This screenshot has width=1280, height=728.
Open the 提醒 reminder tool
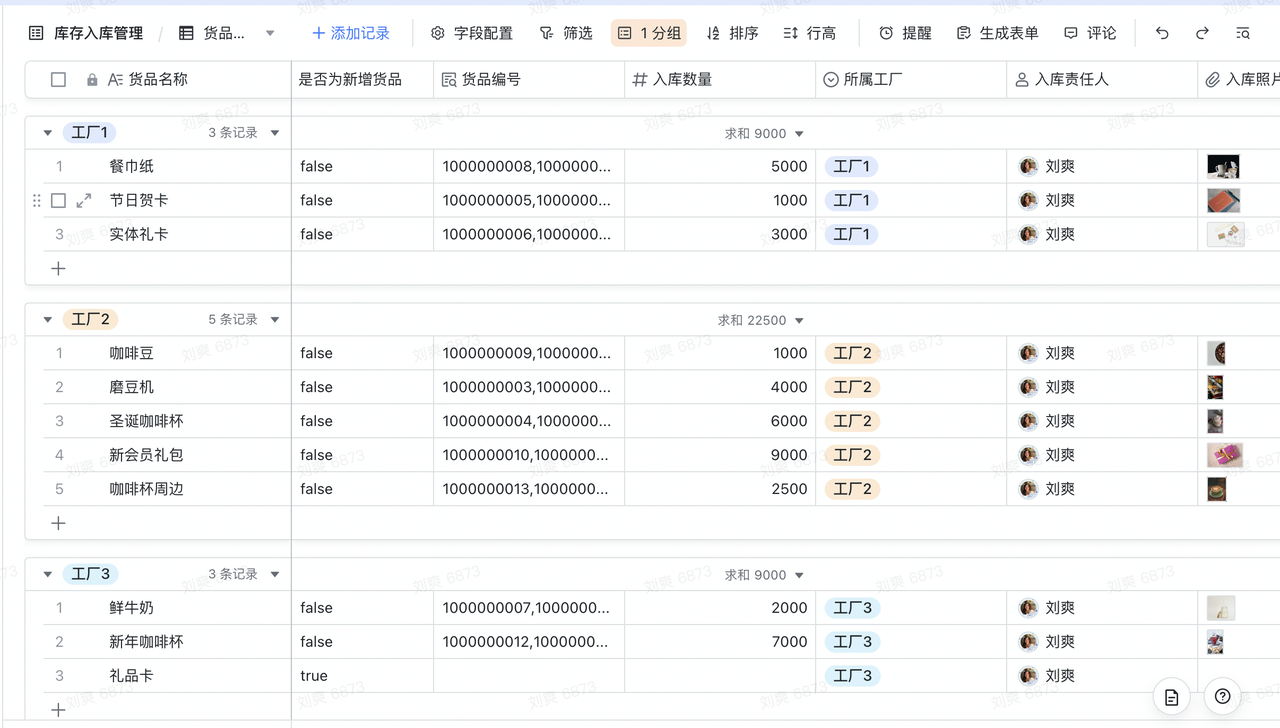[x=905, y=33]
